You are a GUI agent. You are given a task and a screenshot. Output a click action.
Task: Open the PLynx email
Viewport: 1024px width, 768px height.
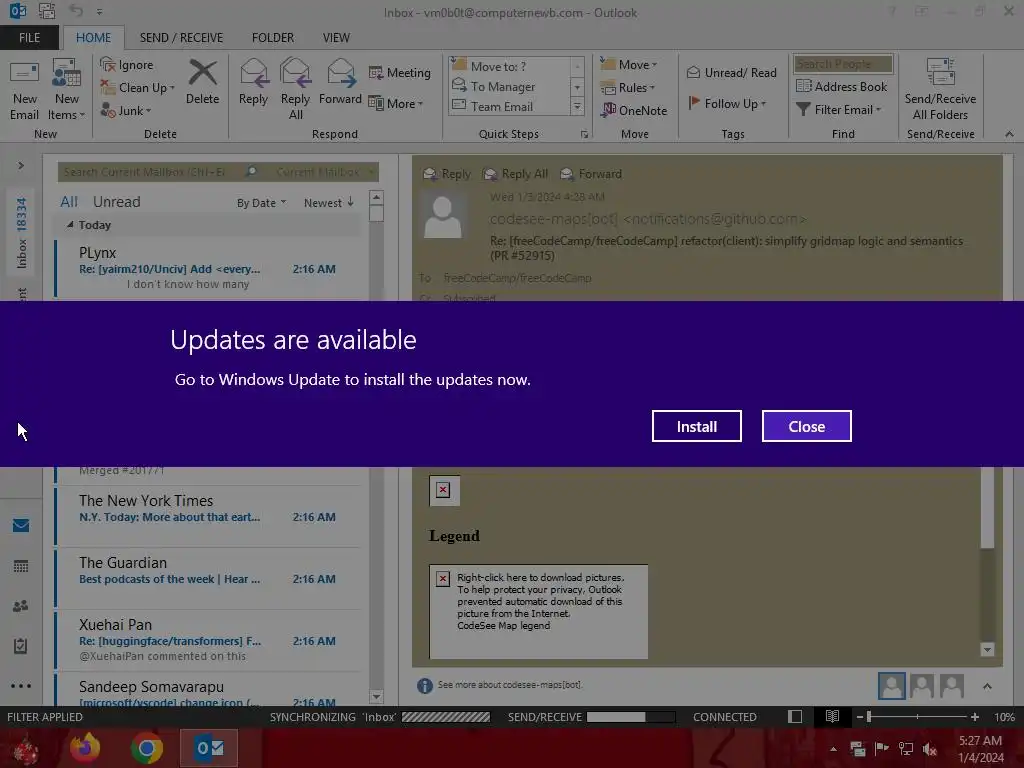click(x=208, y=268)
